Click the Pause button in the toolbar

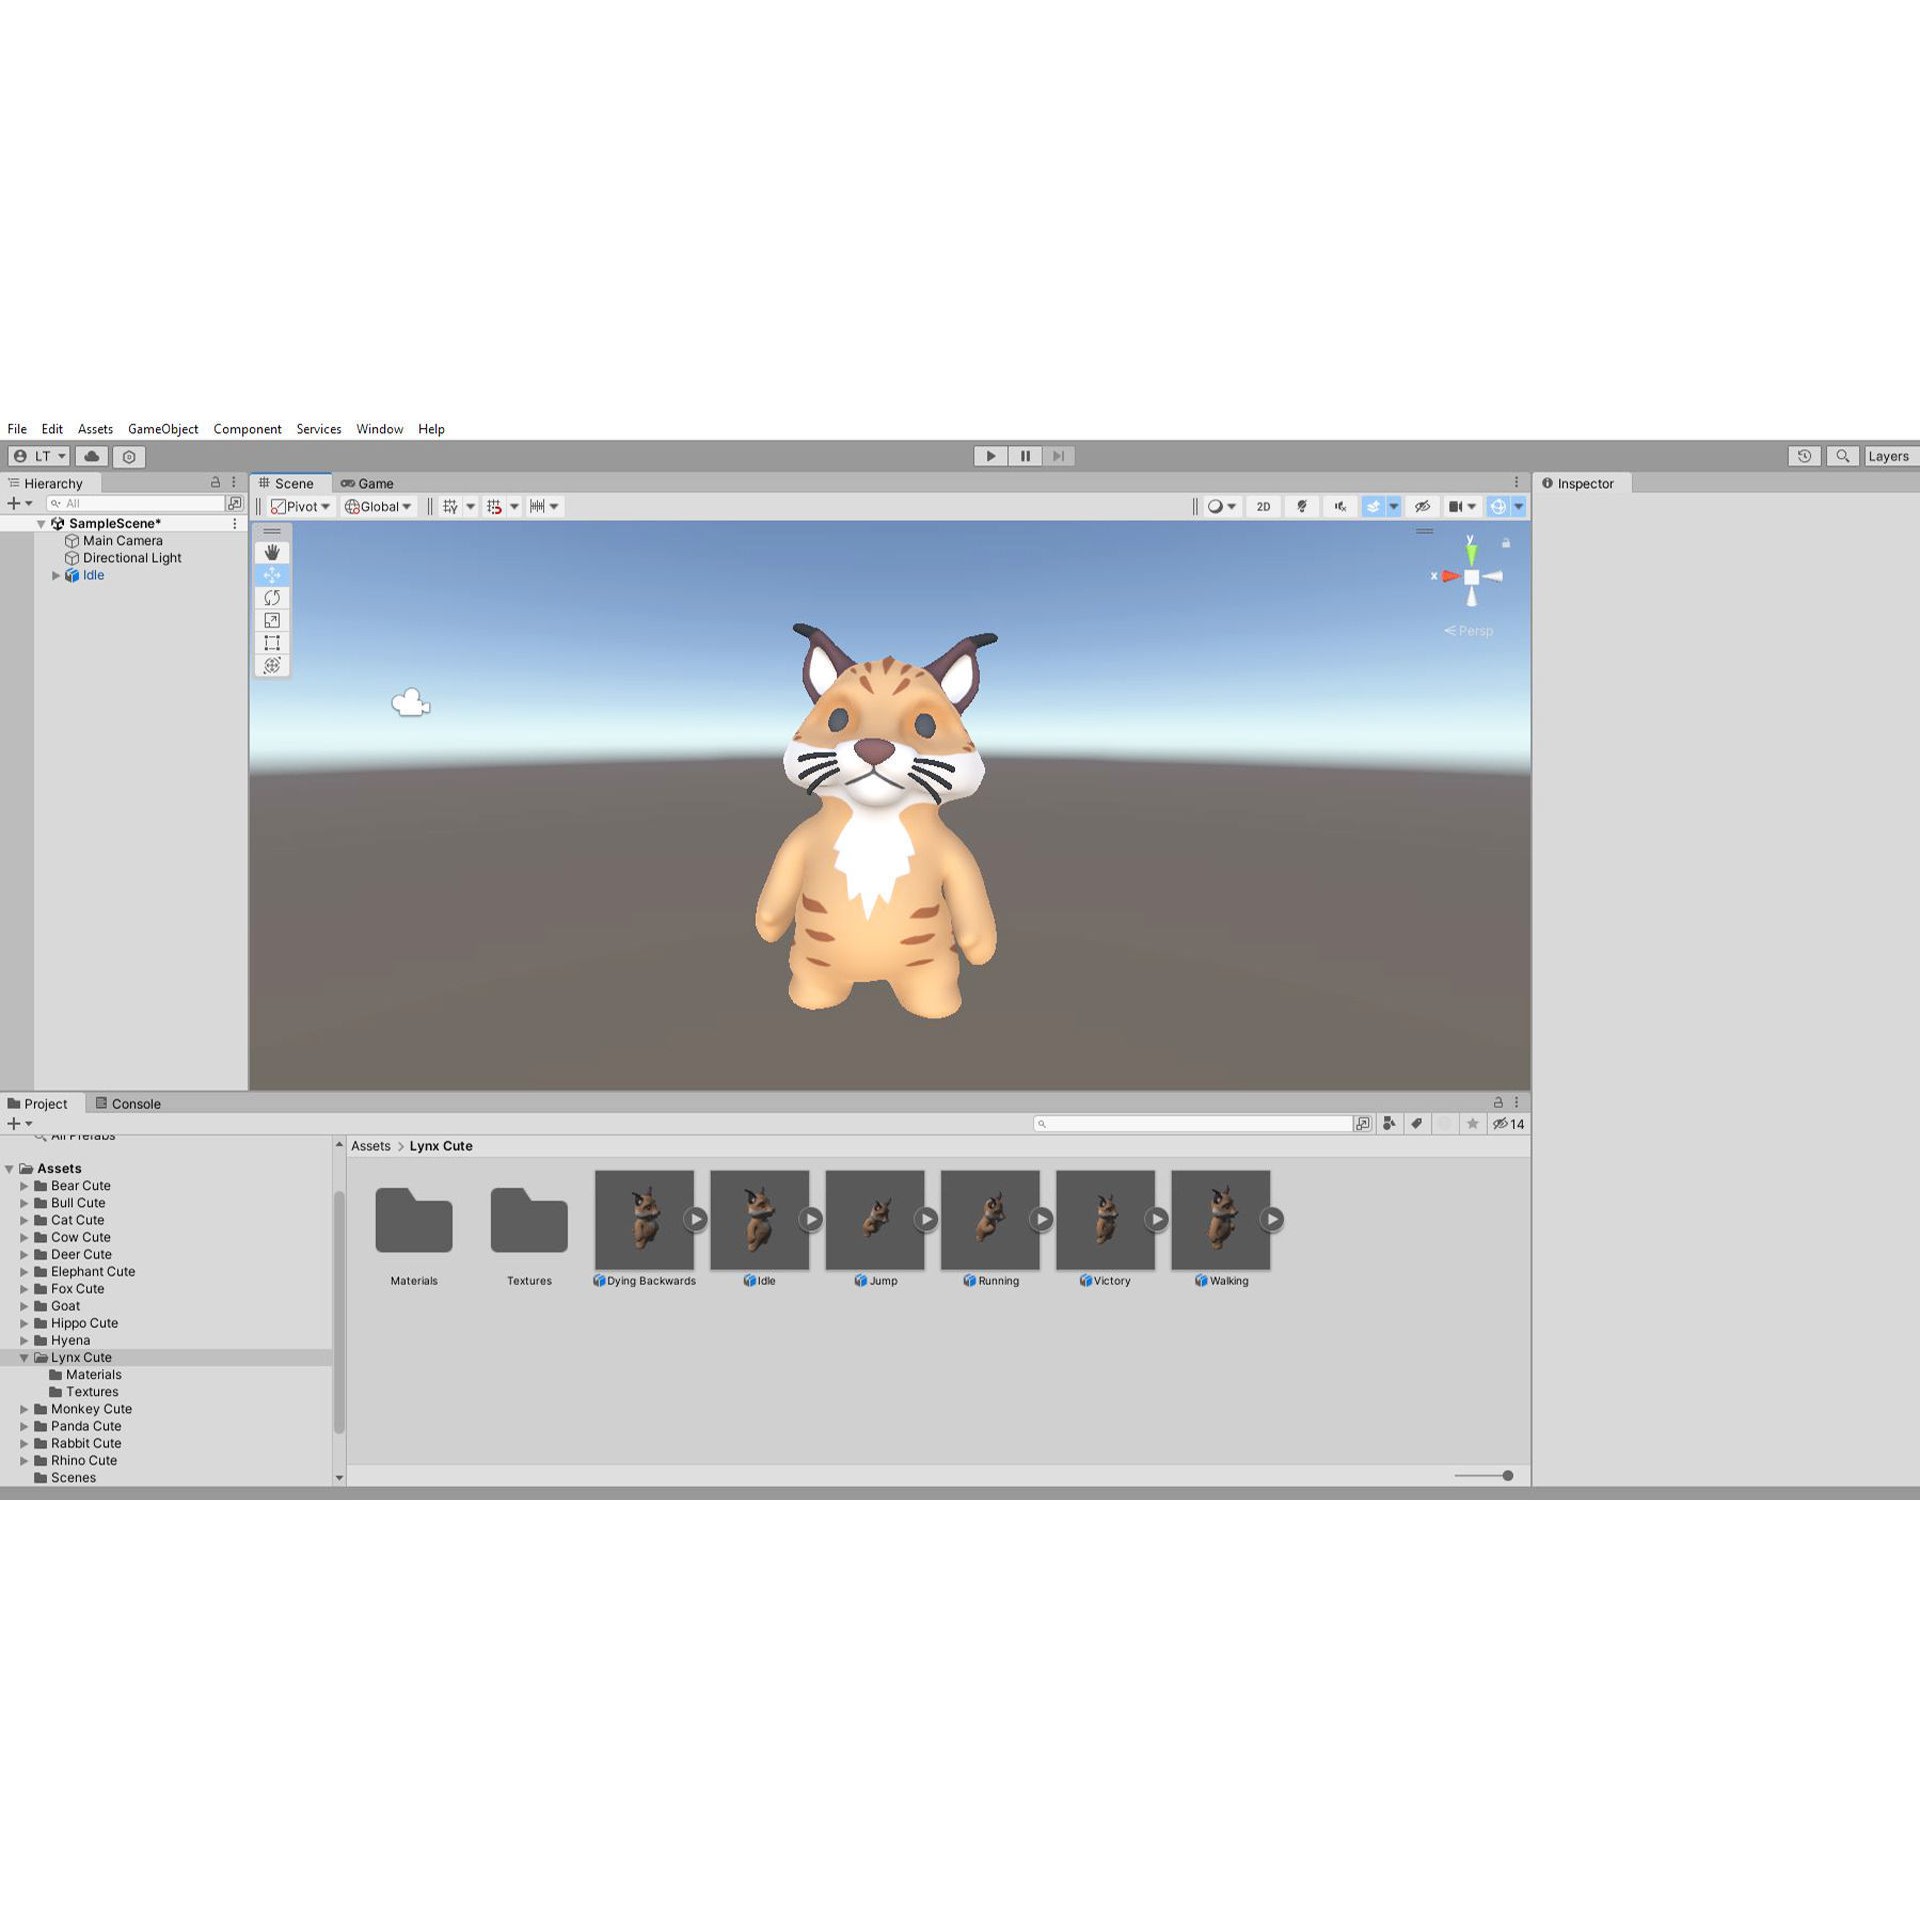1024,456
